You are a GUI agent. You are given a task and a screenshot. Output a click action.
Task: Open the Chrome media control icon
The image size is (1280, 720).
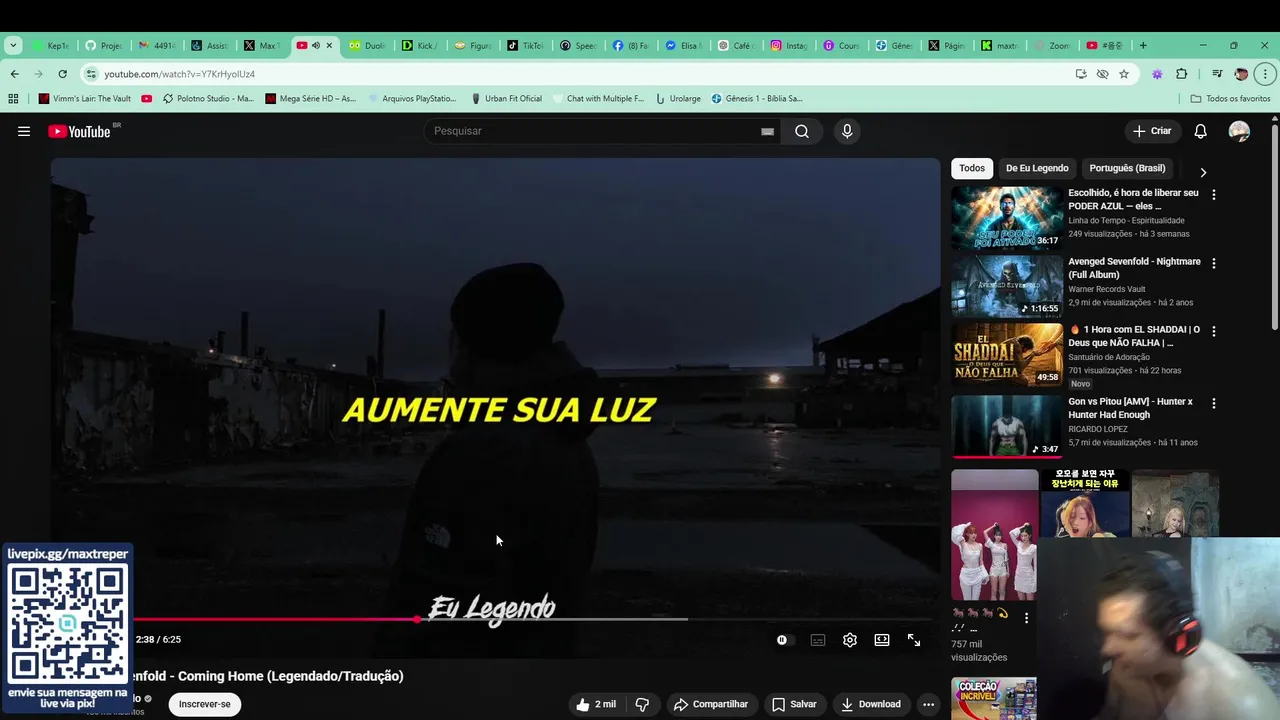pos(1217,74)
